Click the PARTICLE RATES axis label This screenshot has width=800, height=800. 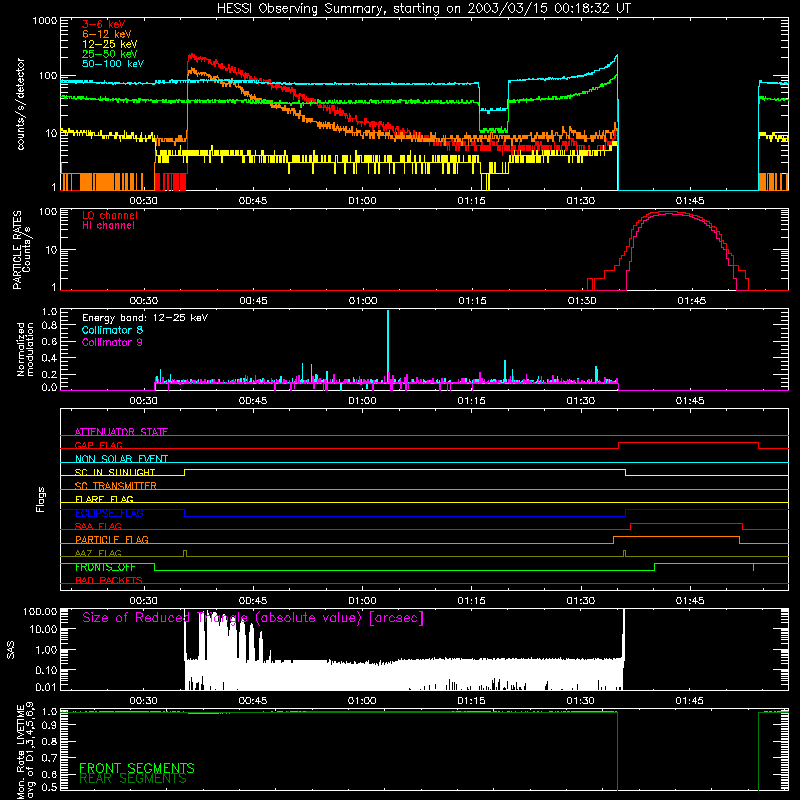click(x=17, y=250)
